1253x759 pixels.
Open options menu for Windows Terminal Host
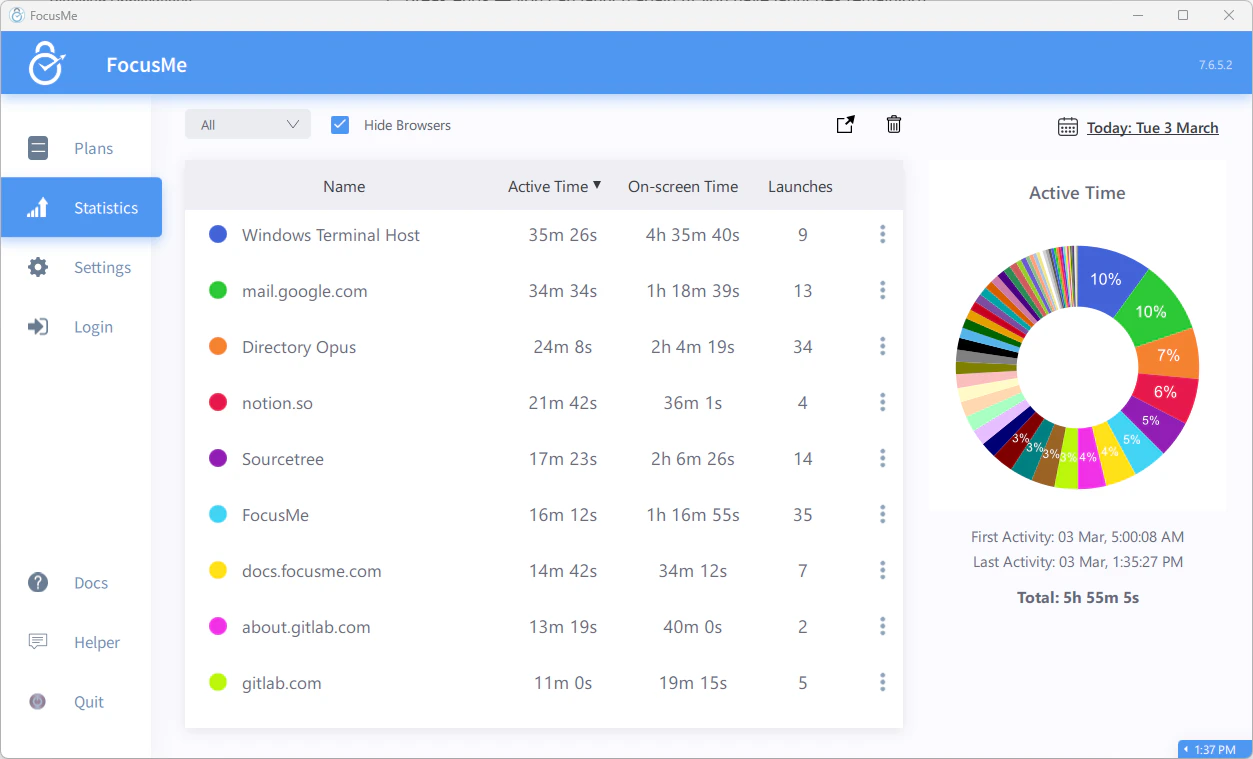click(882, 234)
